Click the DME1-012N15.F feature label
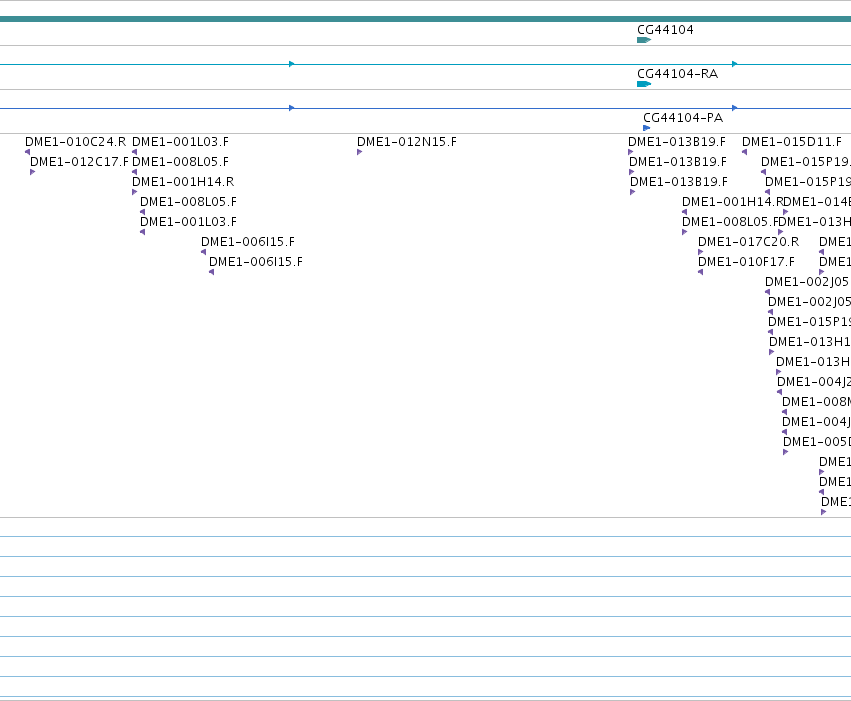Screen dimensions: 851x701 coord(407,142)
